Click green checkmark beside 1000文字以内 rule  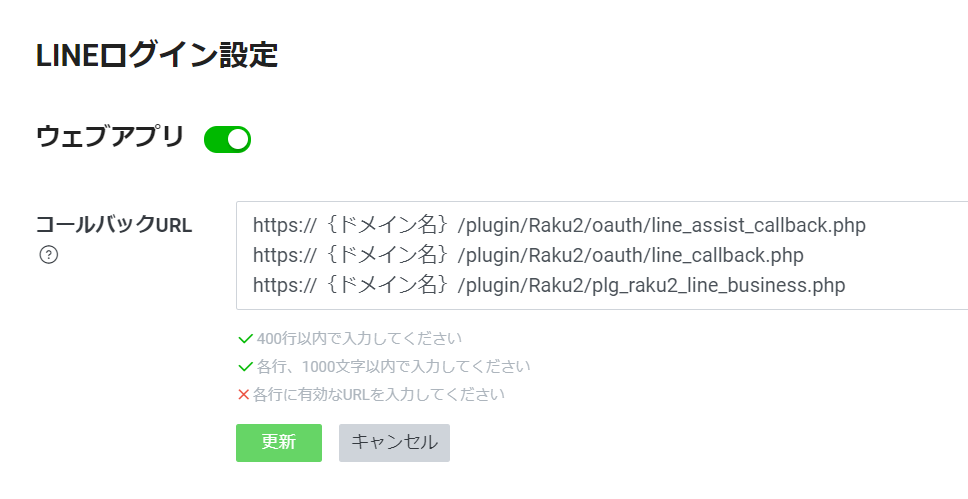[x=245, y=366]
